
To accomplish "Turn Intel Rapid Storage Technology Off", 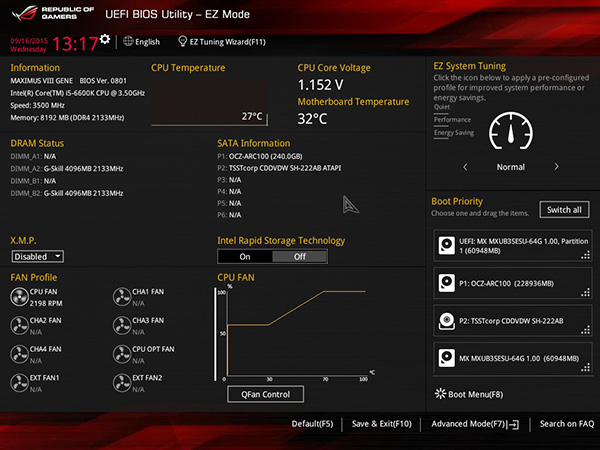I will click(x=300, y=256).
